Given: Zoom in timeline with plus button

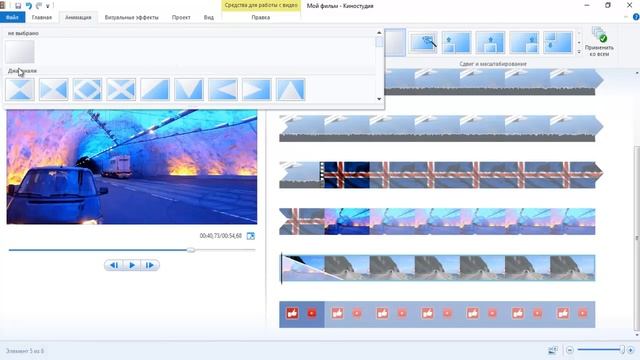Looking at the screenshot, I should point(630,350).
